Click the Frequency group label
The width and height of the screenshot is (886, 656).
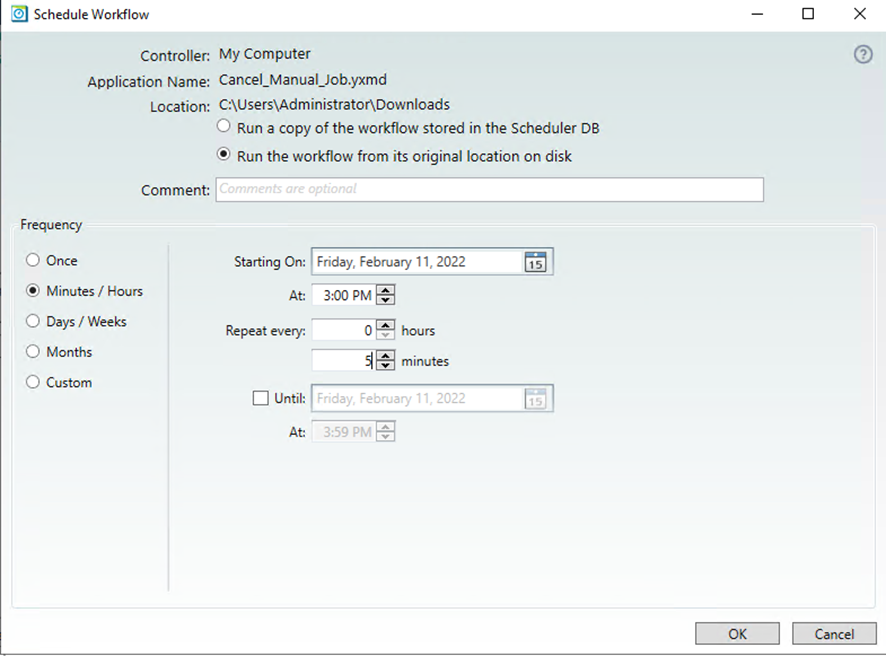51,225
